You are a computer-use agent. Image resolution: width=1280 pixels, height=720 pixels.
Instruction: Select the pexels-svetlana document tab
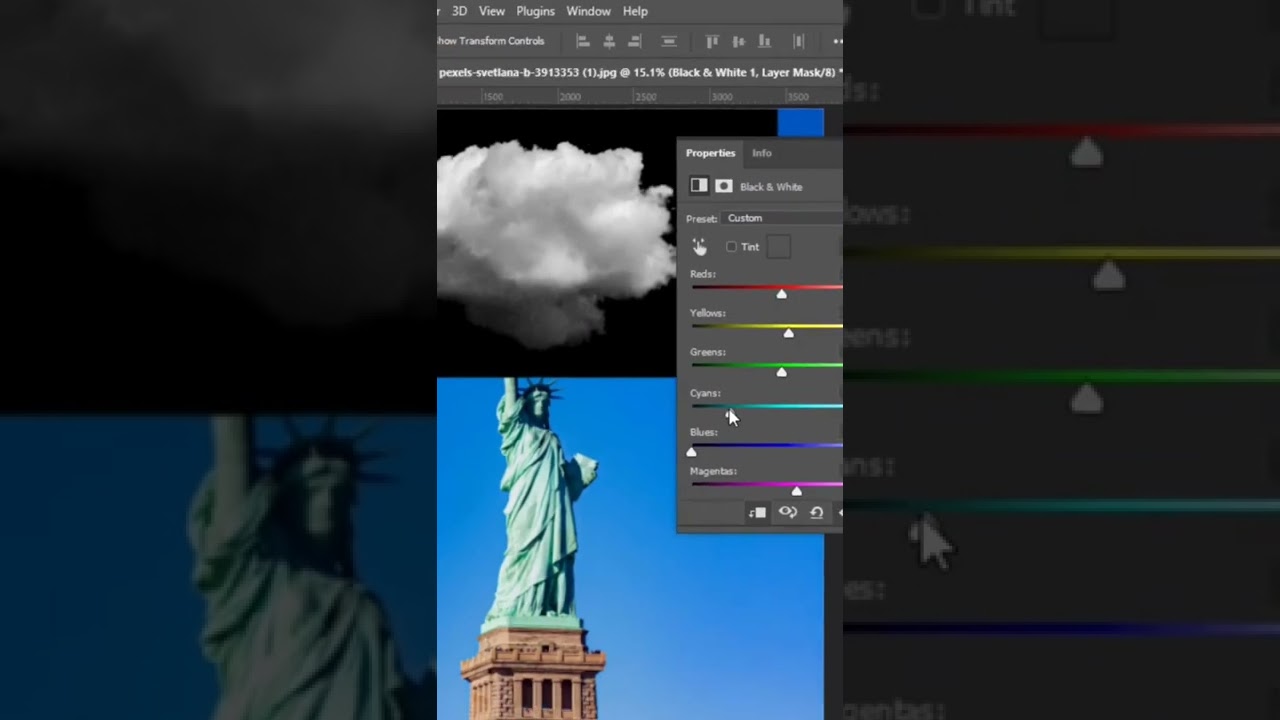[640, 72]
